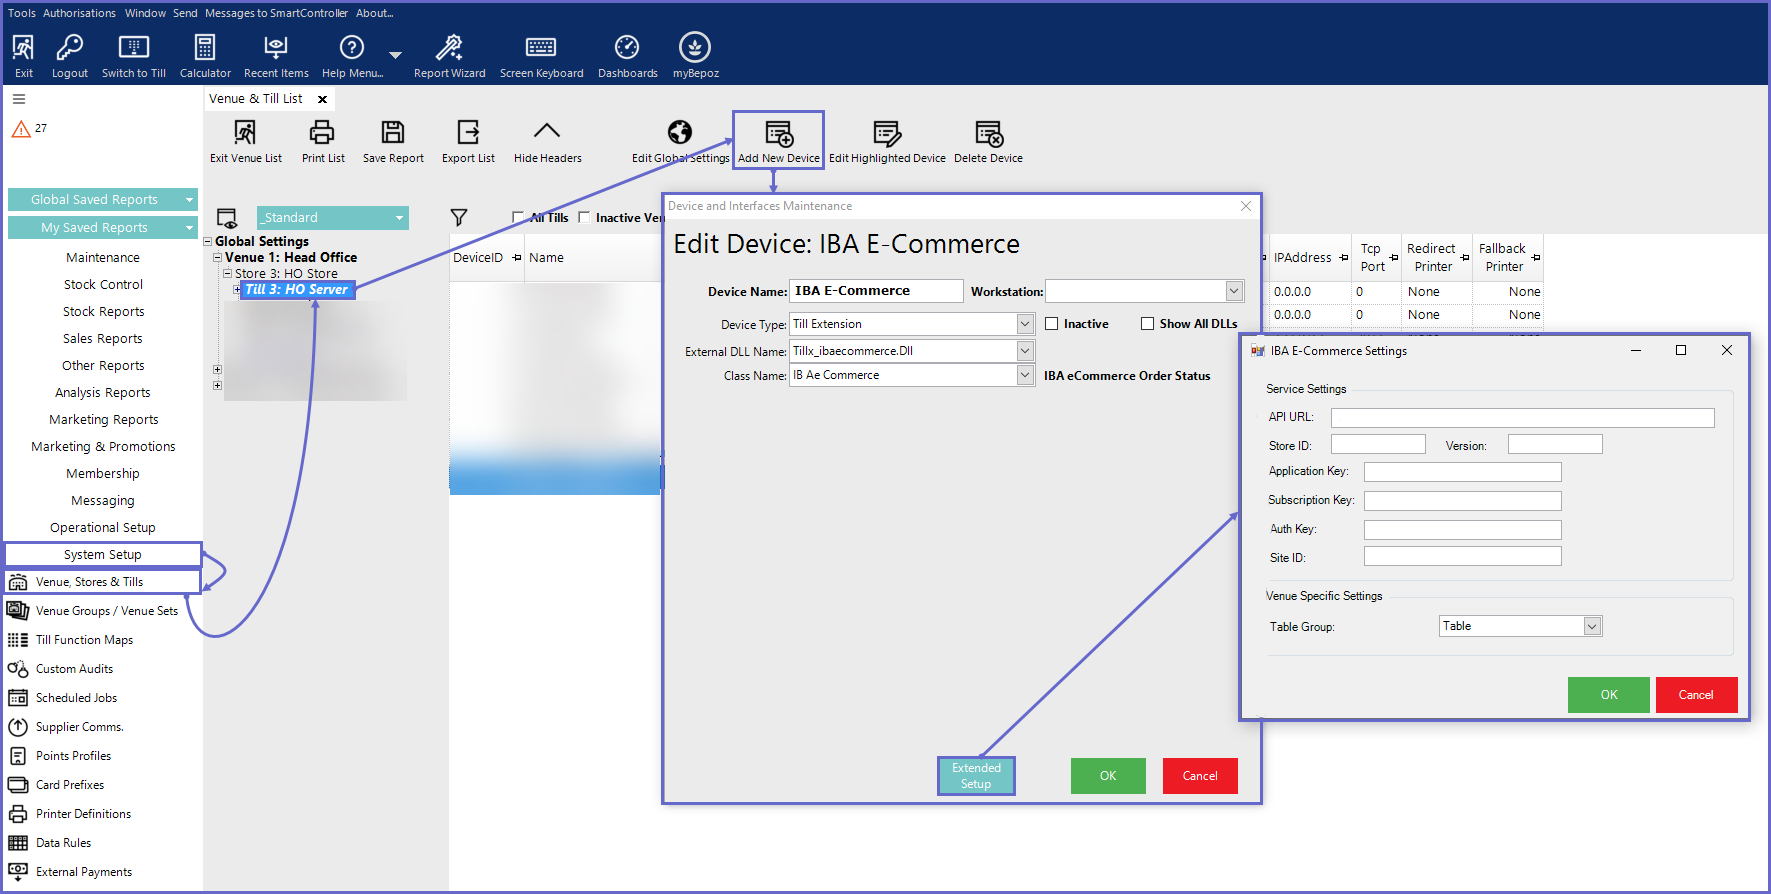Toggle the All Tills checkbox
Screen dimensions: 1771x894
tap(518, 217)
